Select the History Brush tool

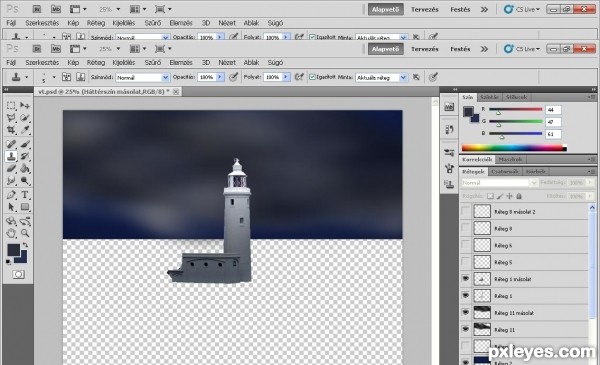point(25,156)
